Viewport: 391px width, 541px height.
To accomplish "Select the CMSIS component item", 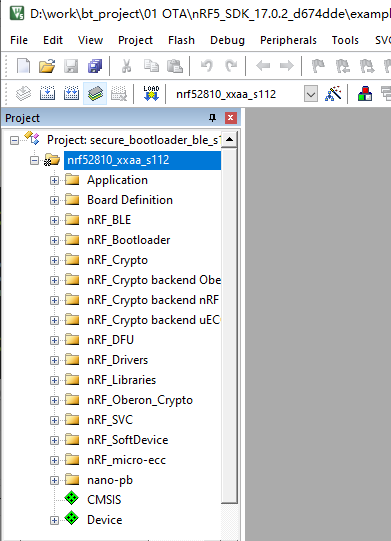I will (104, 500).
